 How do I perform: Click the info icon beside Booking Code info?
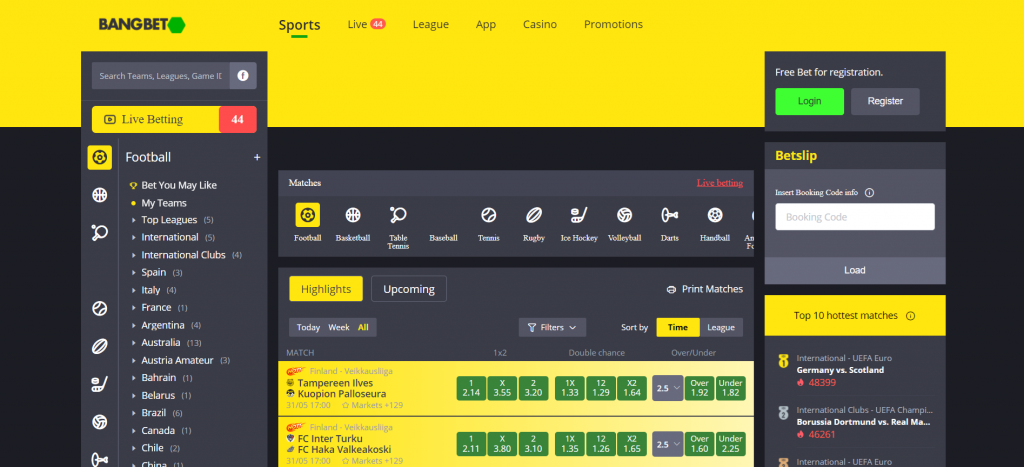click(869, 193)
